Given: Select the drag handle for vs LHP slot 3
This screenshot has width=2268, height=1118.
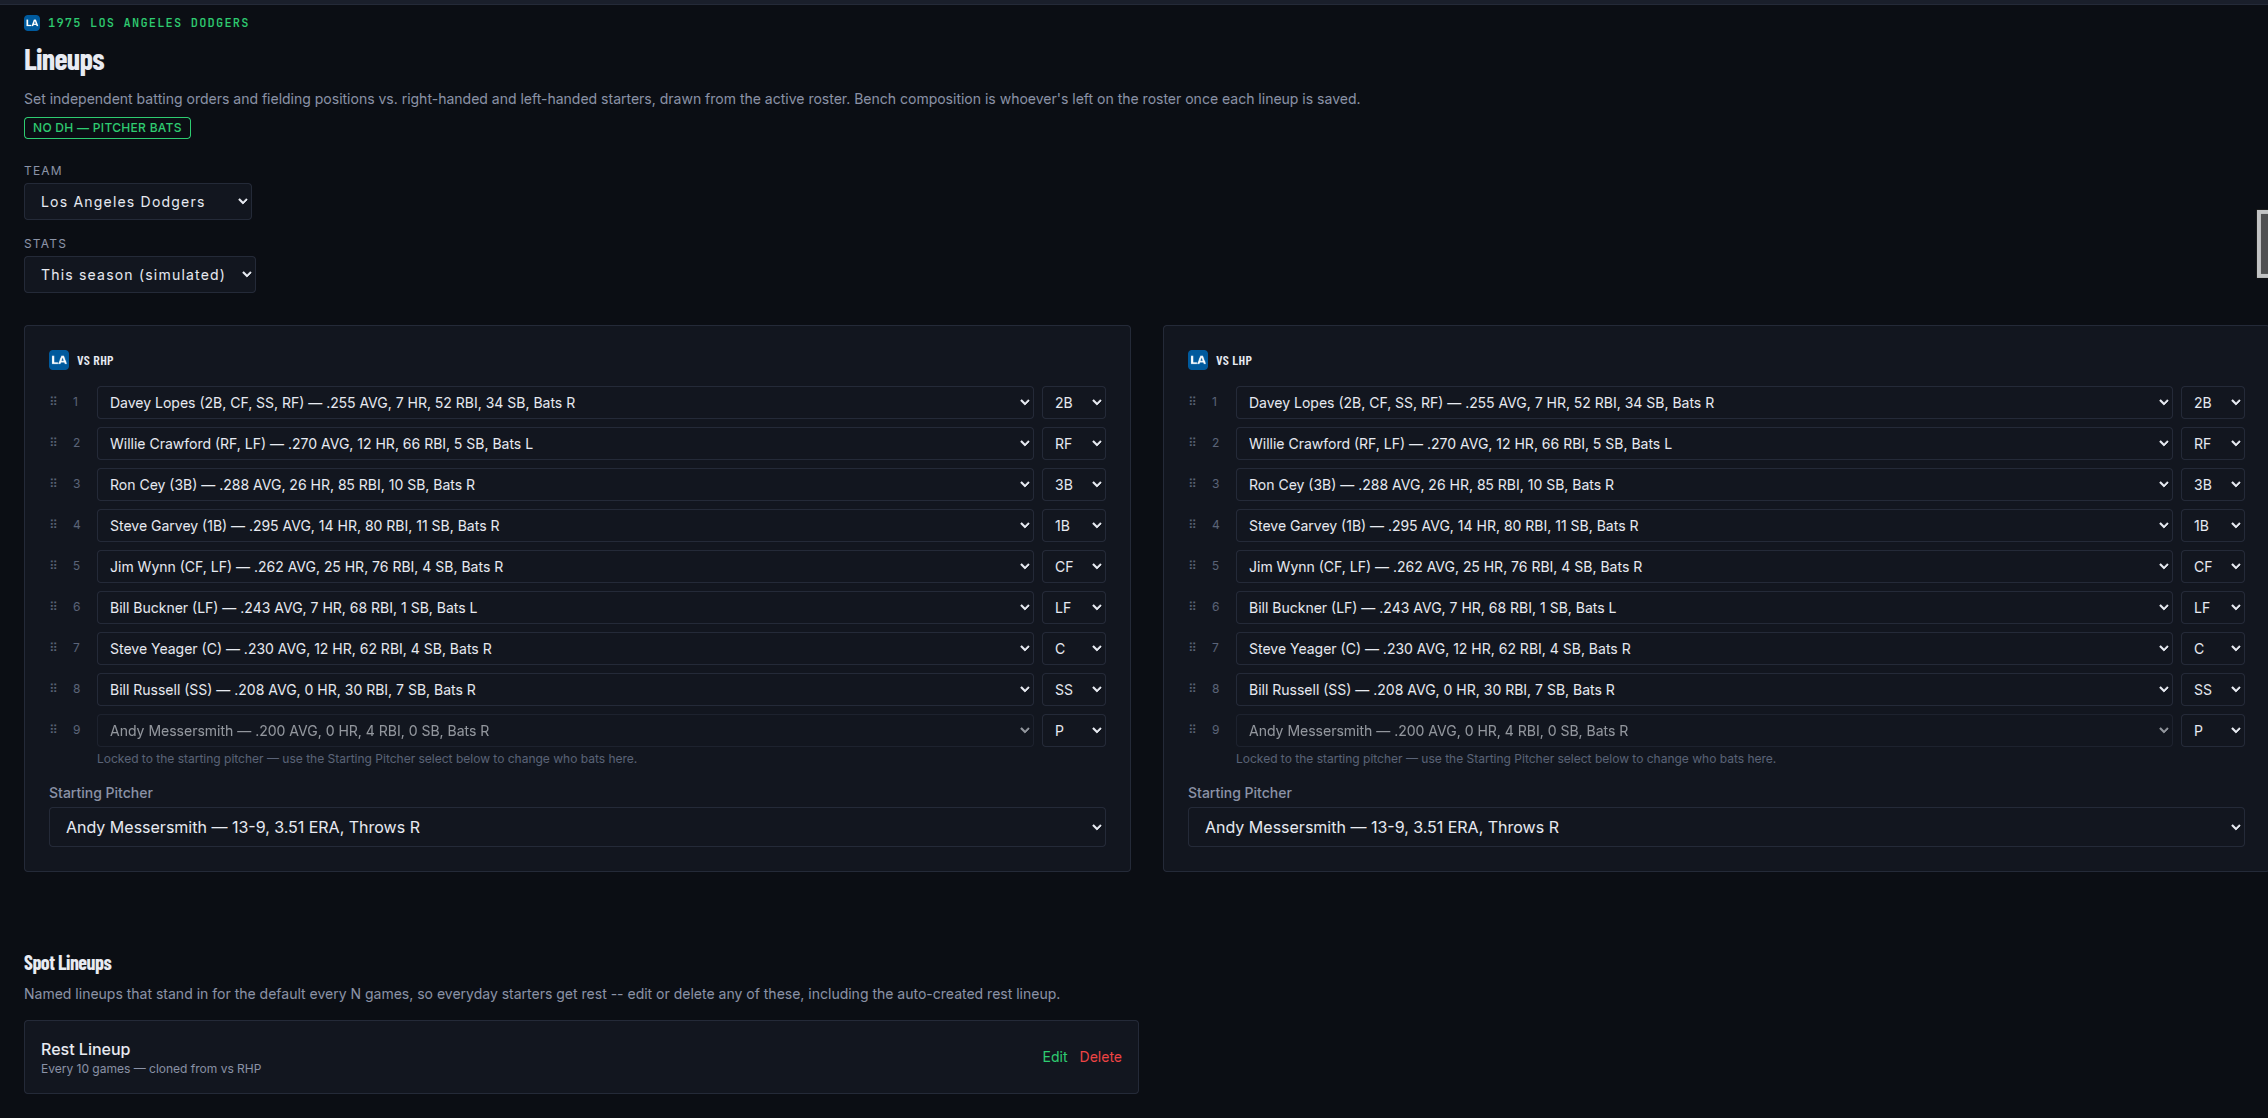Looking at the screenshot, I should click(x=1193, y=484).
